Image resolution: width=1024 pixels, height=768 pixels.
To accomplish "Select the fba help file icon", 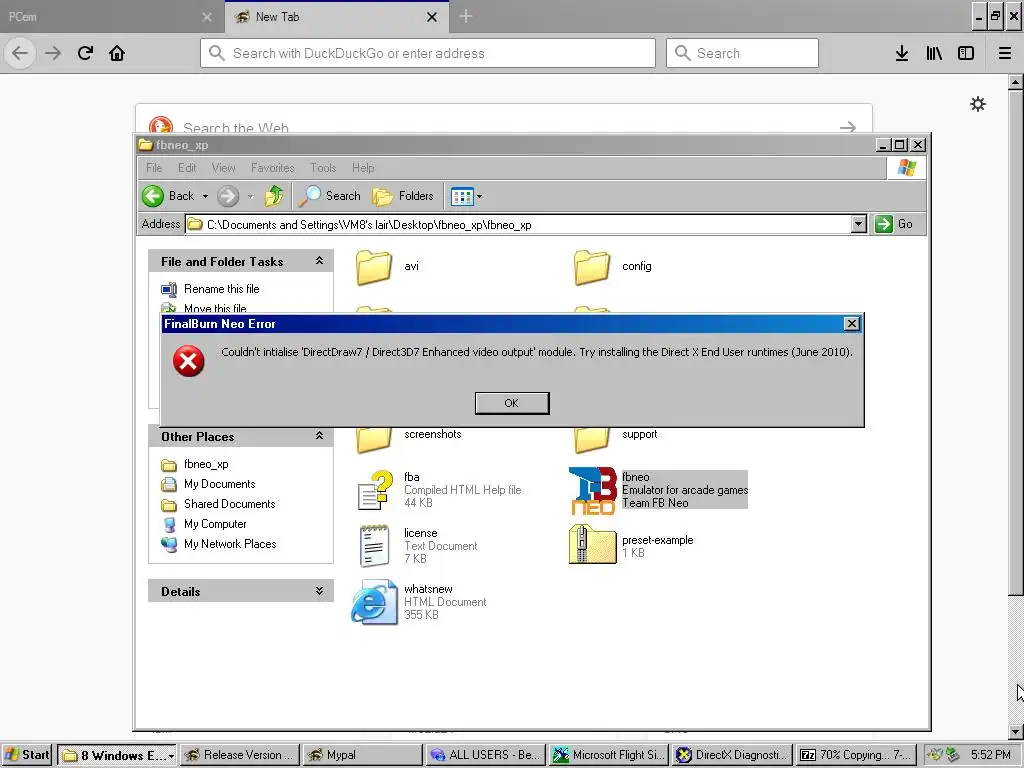I will tap(376, 490).
